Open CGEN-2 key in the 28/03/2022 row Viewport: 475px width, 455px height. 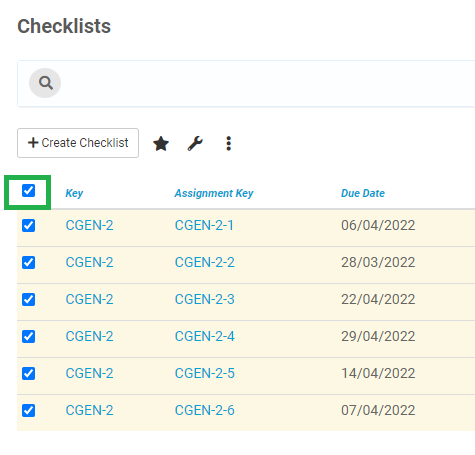click(x=89, y=263)
